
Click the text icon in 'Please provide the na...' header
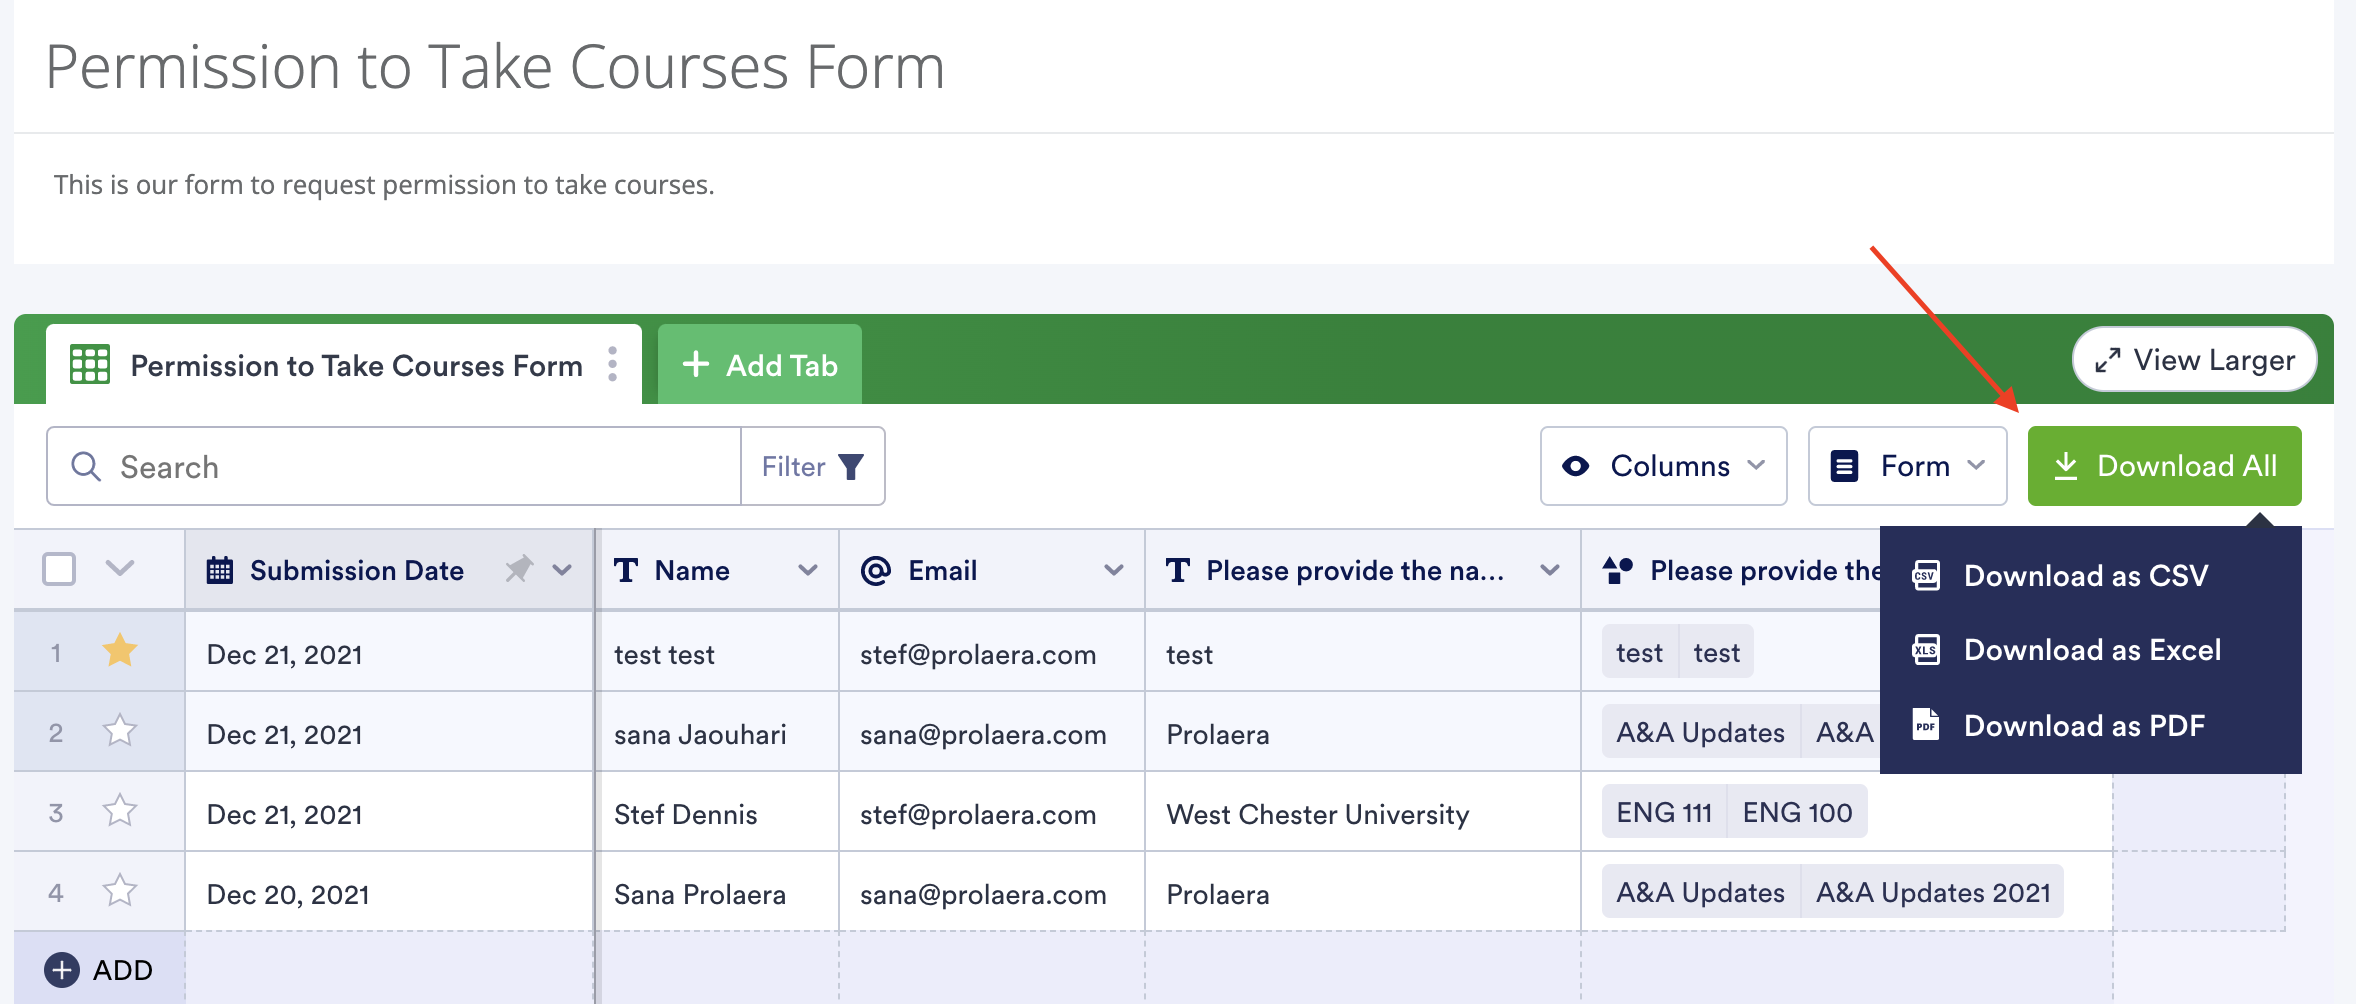tap(1178, 570)
